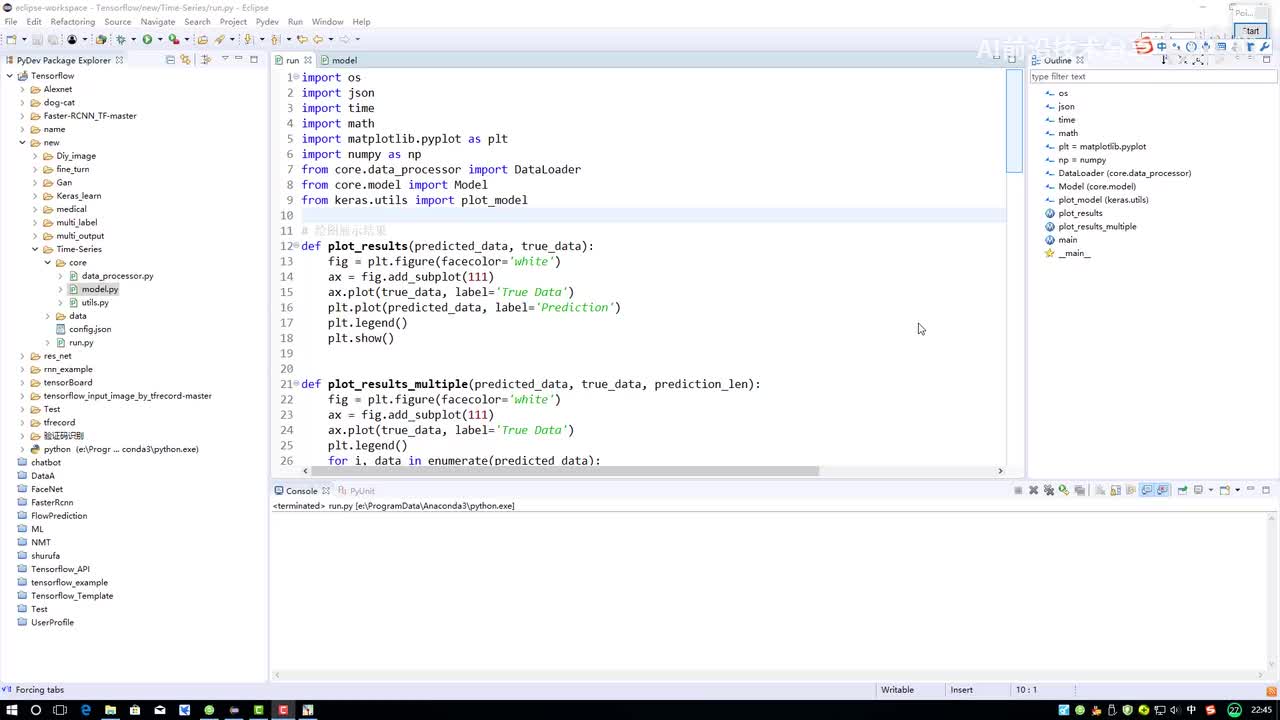
Task: Click the Back navigation arrow icon
Action: coord(318,39)
